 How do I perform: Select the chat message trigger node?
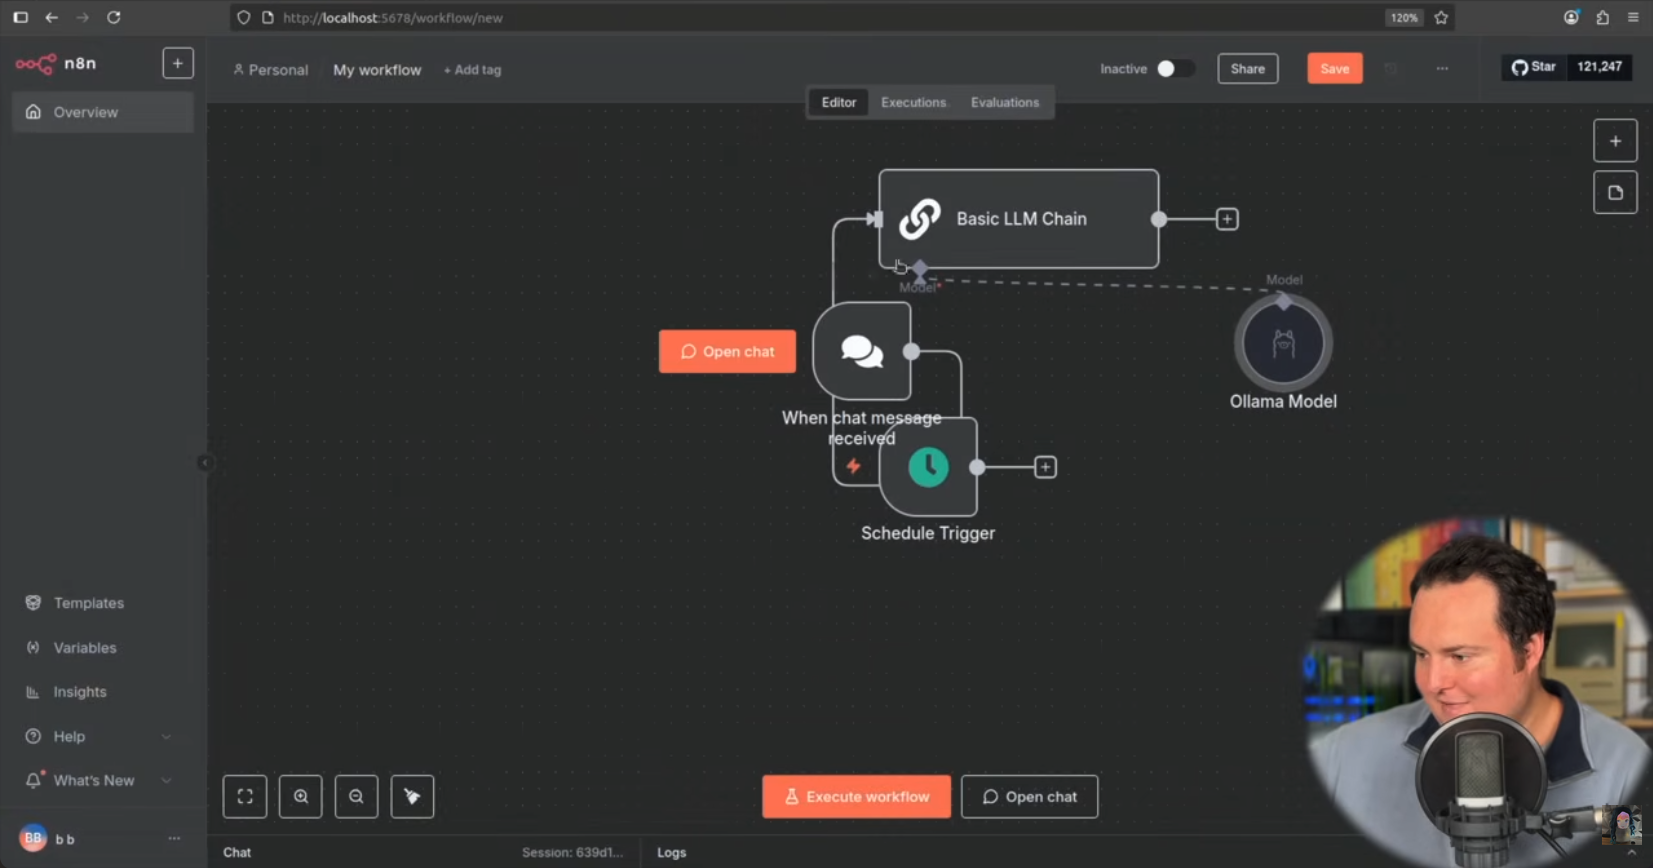861,351
